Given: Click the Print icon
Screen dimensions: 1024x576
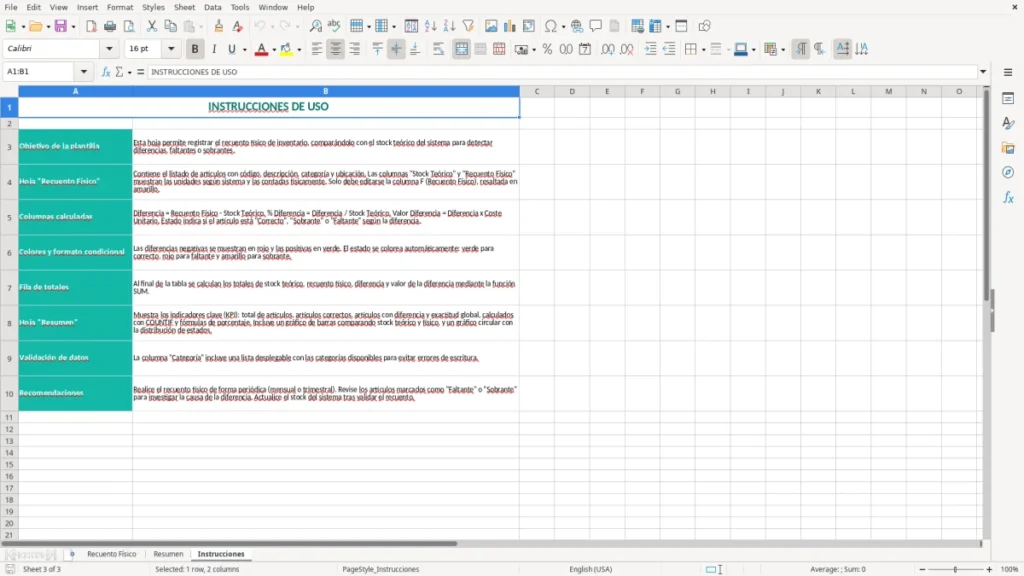Looking at the screenshot, I should (110, 26).
